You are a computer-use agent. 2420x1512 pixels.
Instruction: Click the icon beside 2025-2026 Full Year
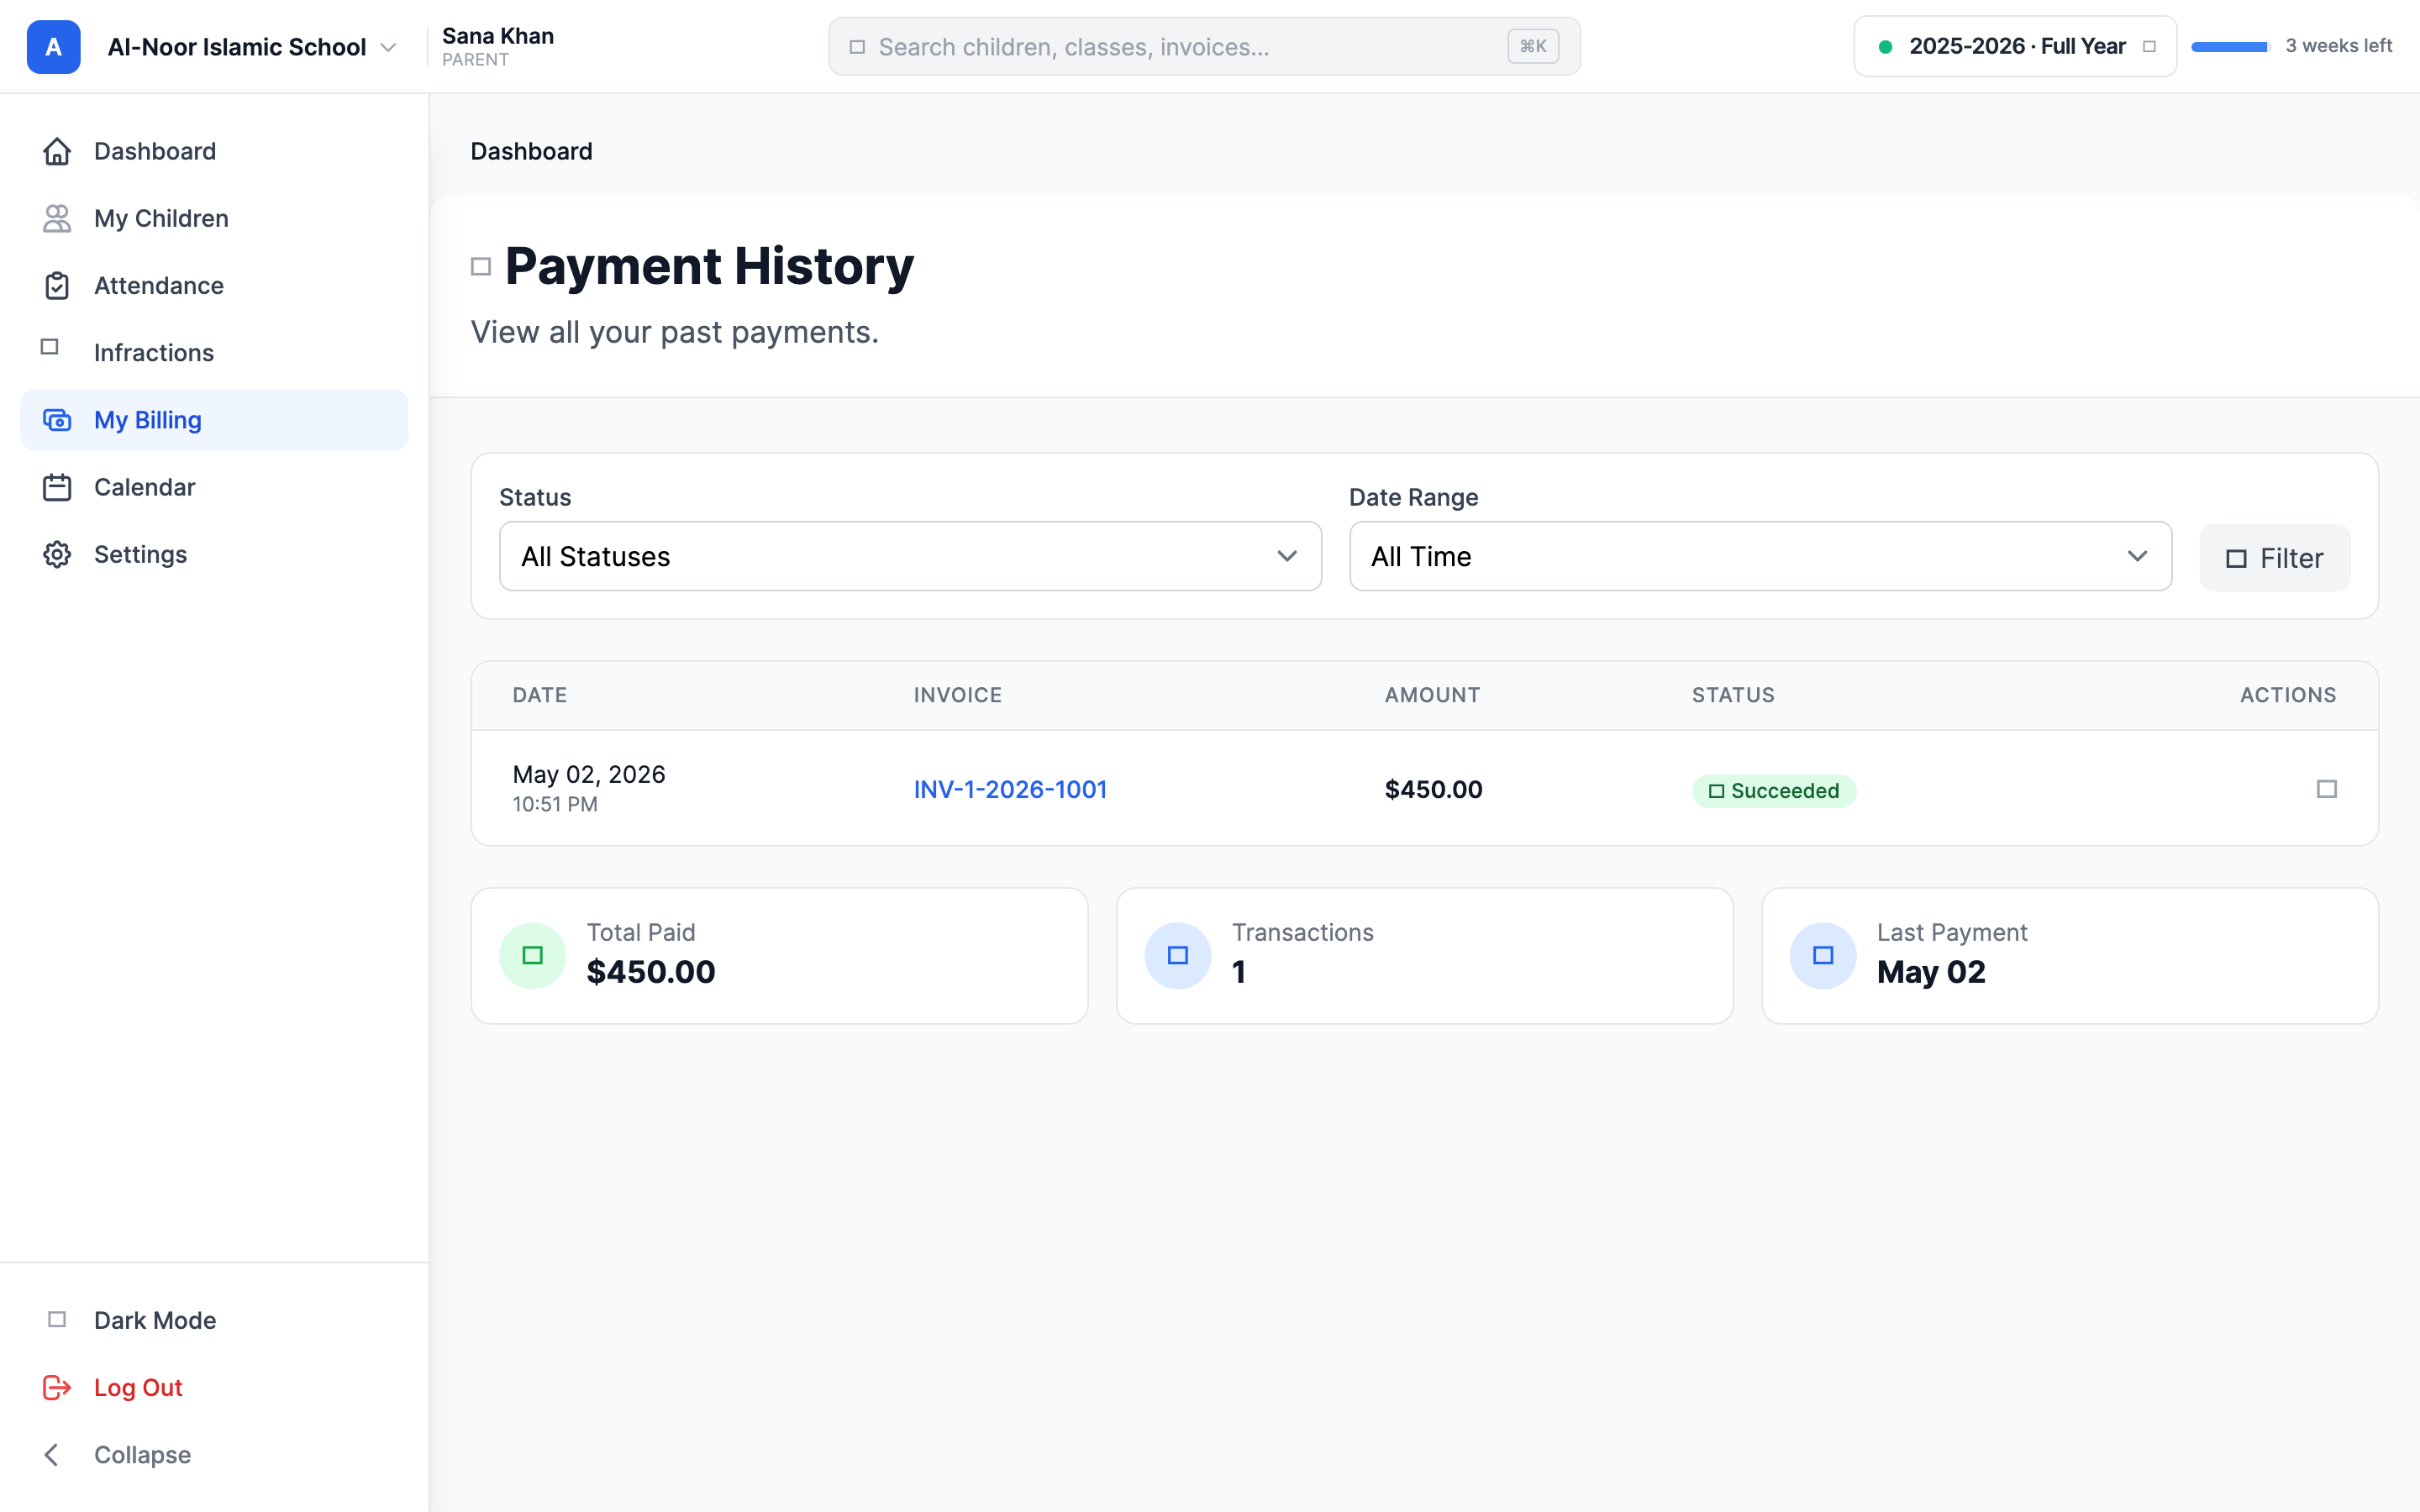pos(2149,47)
